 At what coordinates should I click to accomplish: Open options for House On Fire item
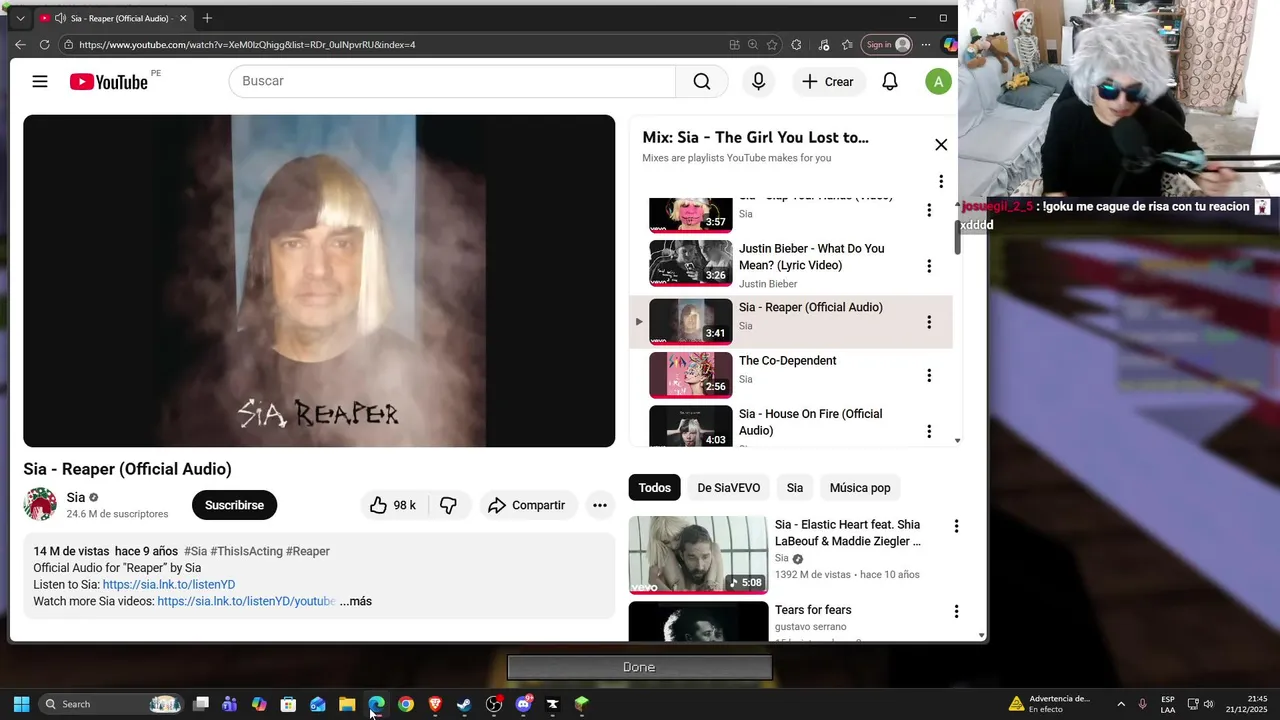929,431
